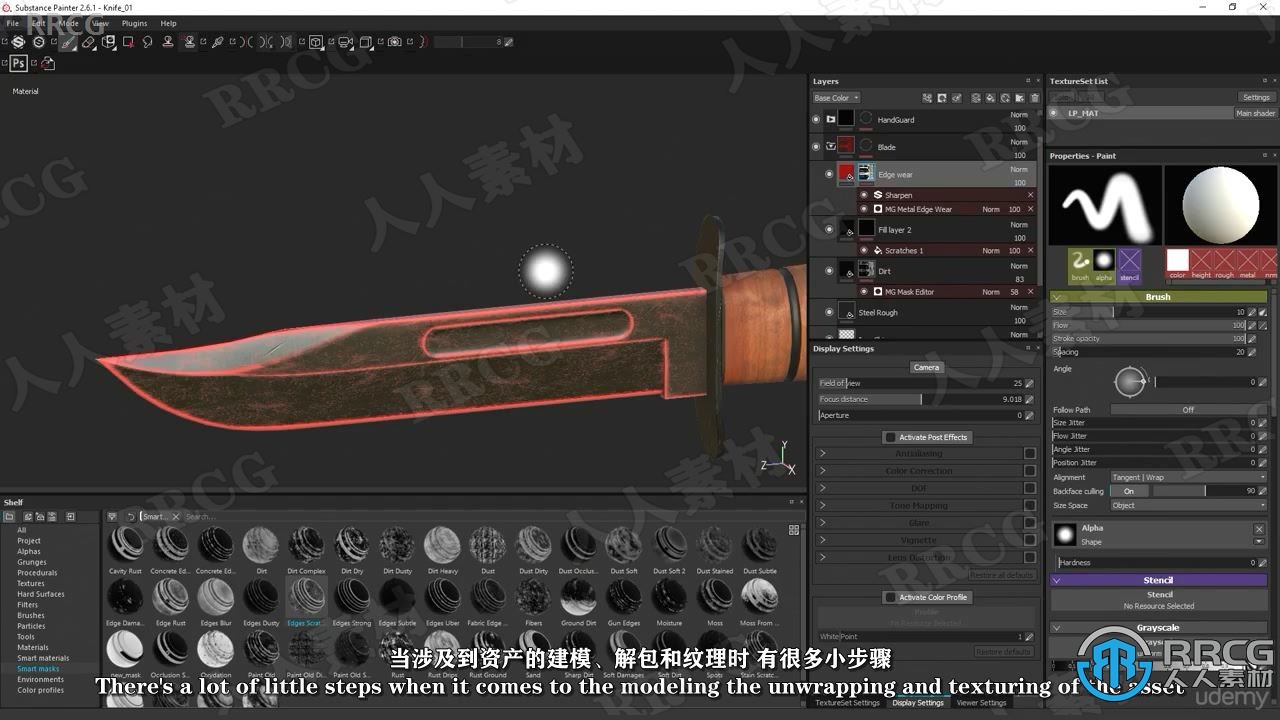Switch to Viewer Settings tab
The image size is (1280, 720).
pos(981,702)
